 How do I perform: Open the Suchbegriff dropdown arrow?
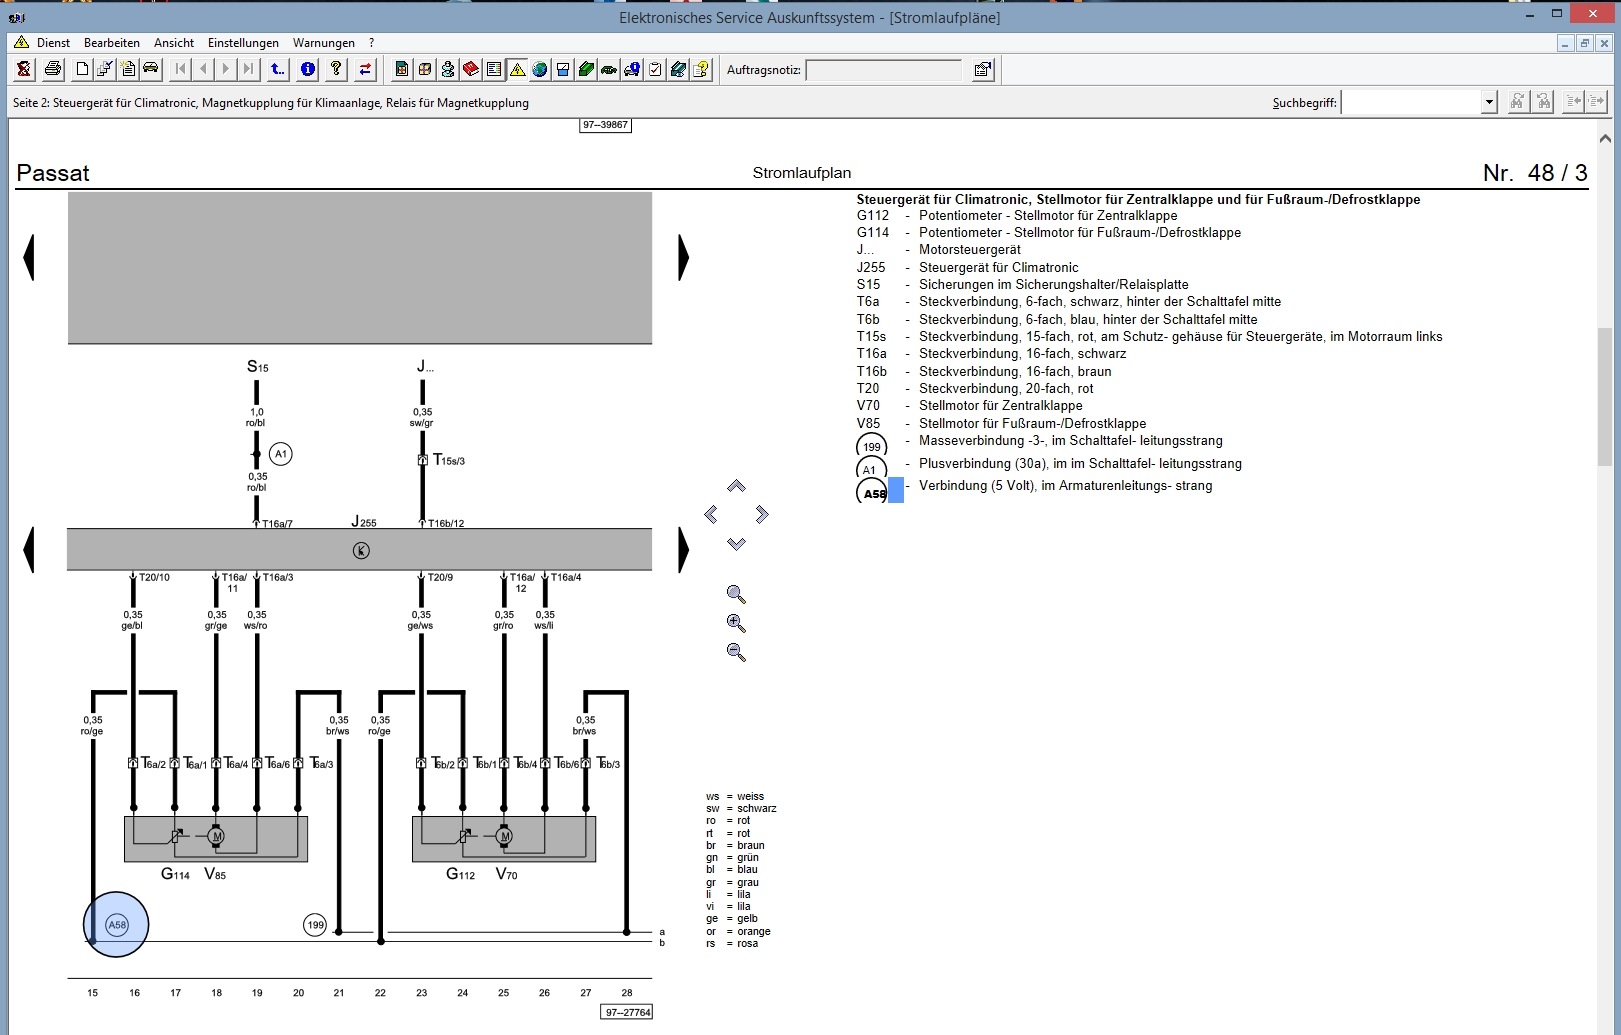coord(1489,102)
